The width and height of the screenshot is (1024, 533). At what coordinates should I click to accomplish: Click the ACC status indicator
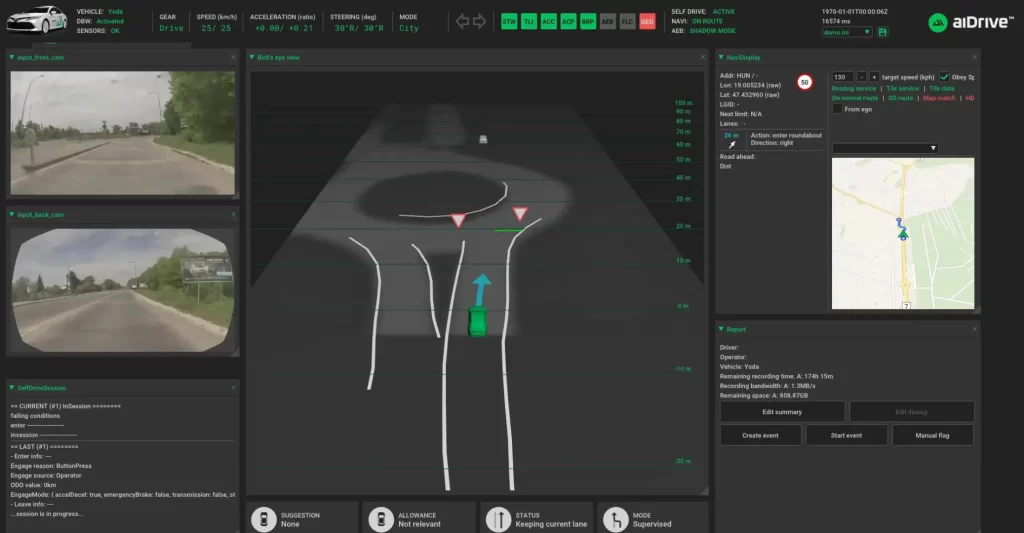tap(549, 21)
